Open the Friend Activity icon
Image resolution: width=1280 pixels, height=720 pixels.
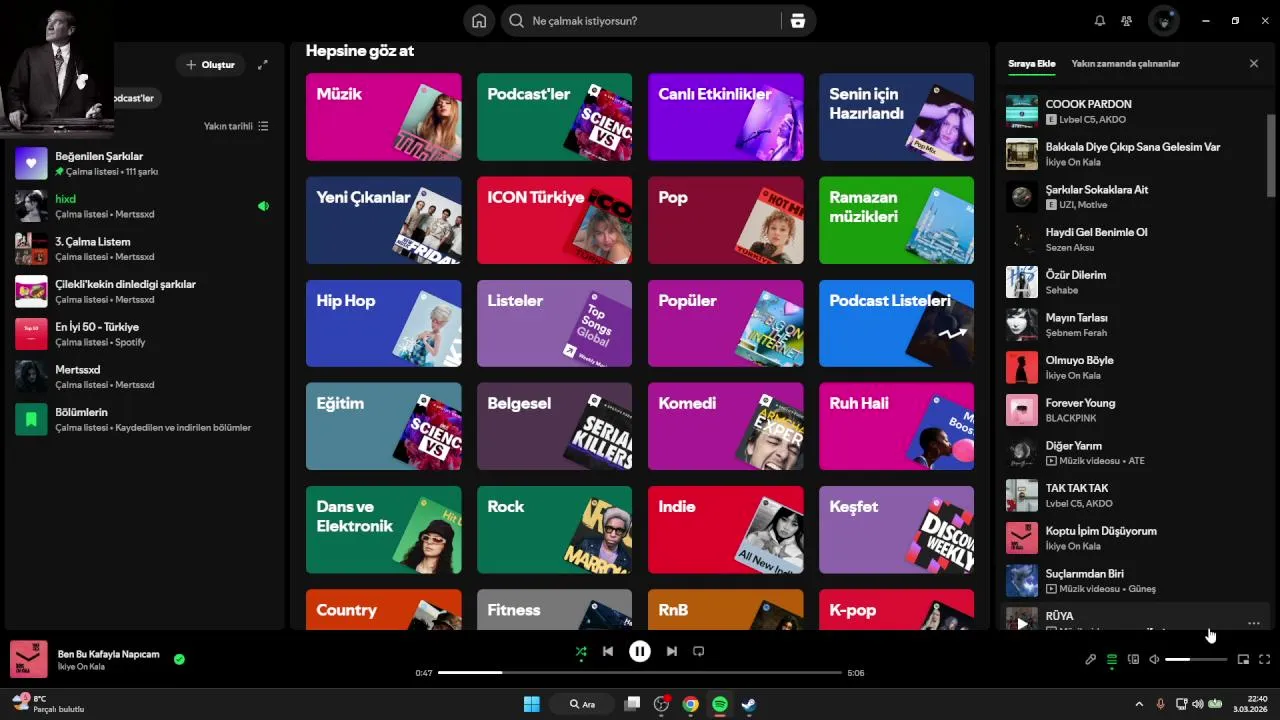1127,21
